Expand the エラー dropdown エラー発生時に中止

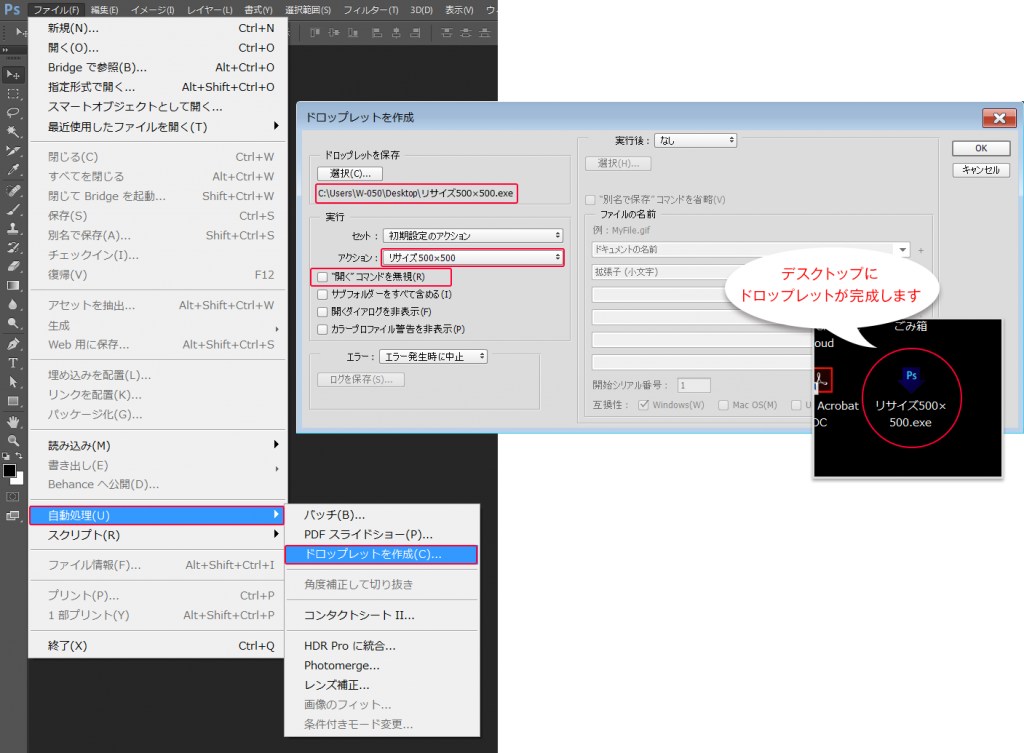(434, 357)
